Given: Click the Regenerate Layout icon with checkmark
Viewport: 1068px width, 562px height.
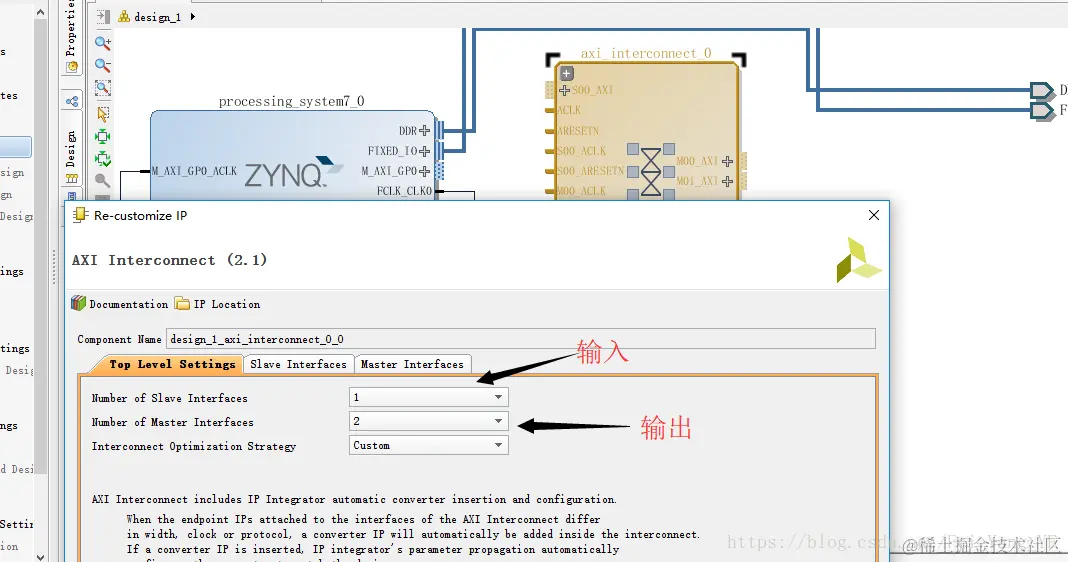Looking at the screenshot, I should 103,159.
